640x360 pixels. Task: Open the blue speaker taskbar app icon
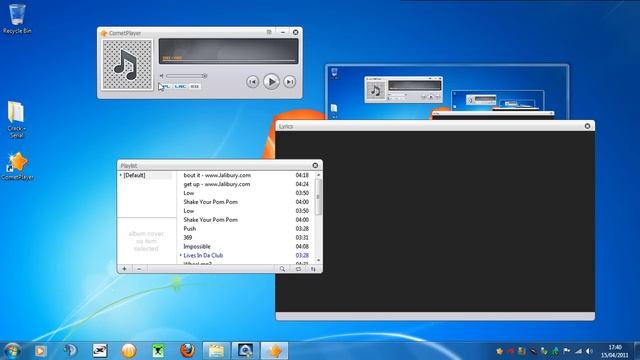[x=70, y=351]
